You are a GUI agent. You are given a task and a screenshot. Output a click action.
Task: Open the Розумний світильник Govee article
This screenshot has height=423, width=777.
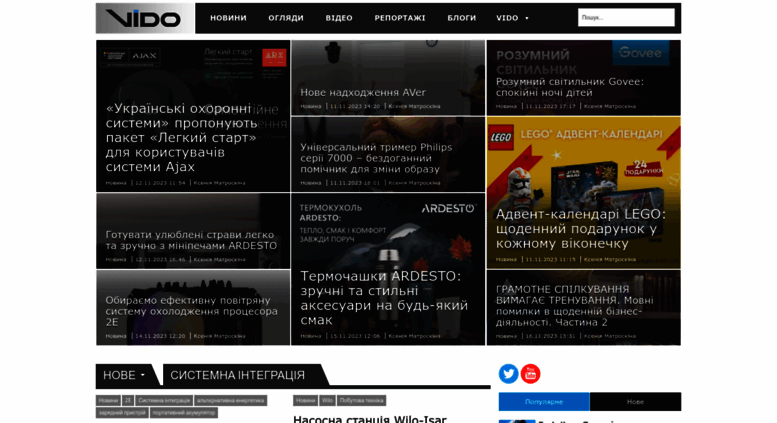pyautogui.click(x=570, y=87)
